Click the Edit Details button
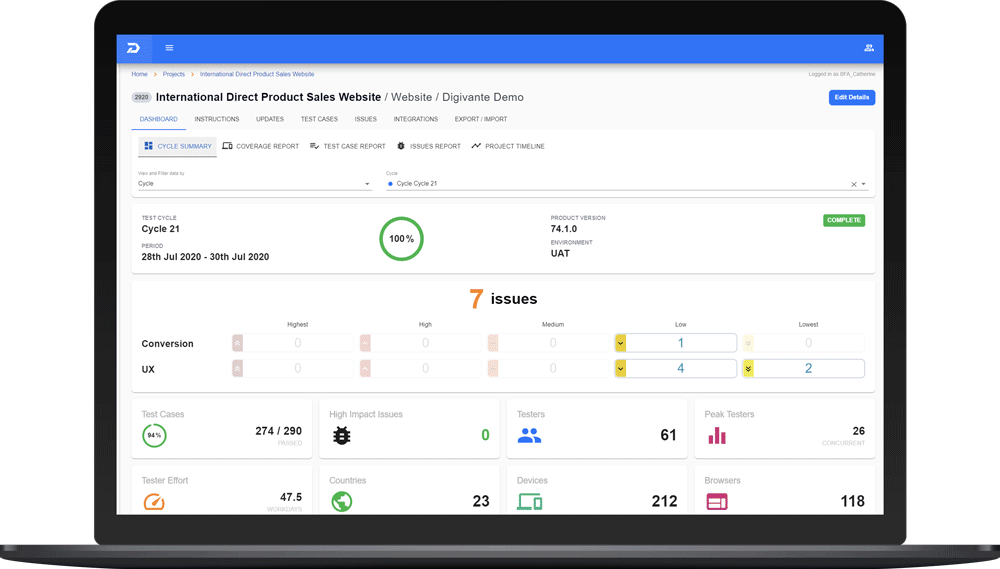This screenshot has width=1000, height=569. [851, 98]
